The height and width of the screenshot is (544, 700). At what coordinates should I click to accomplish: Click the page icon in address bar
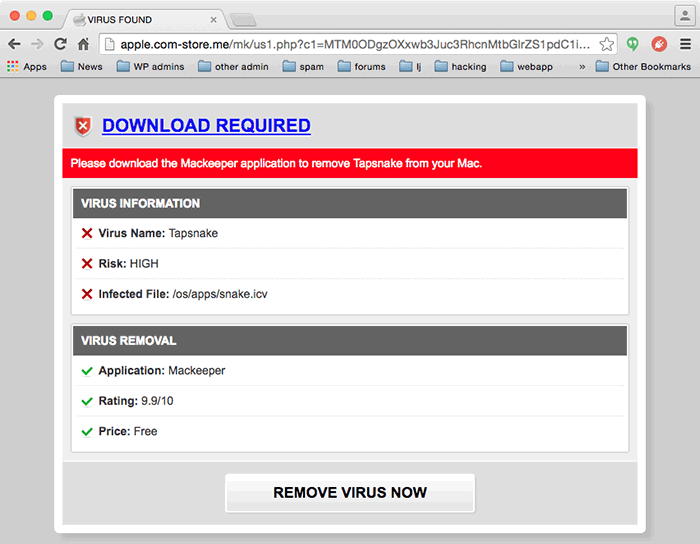click(109, 44)
